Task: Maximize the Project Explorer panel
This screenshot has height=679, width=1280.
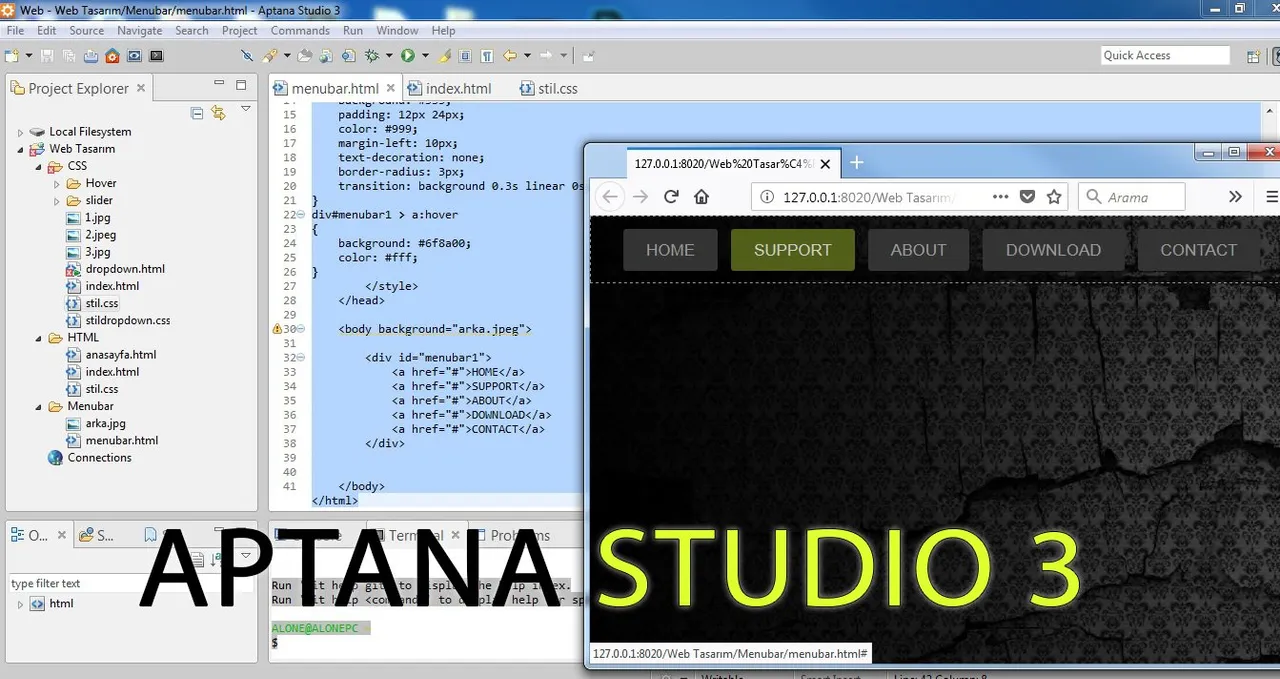Action: pyautogui.click(x=241, y=85)
